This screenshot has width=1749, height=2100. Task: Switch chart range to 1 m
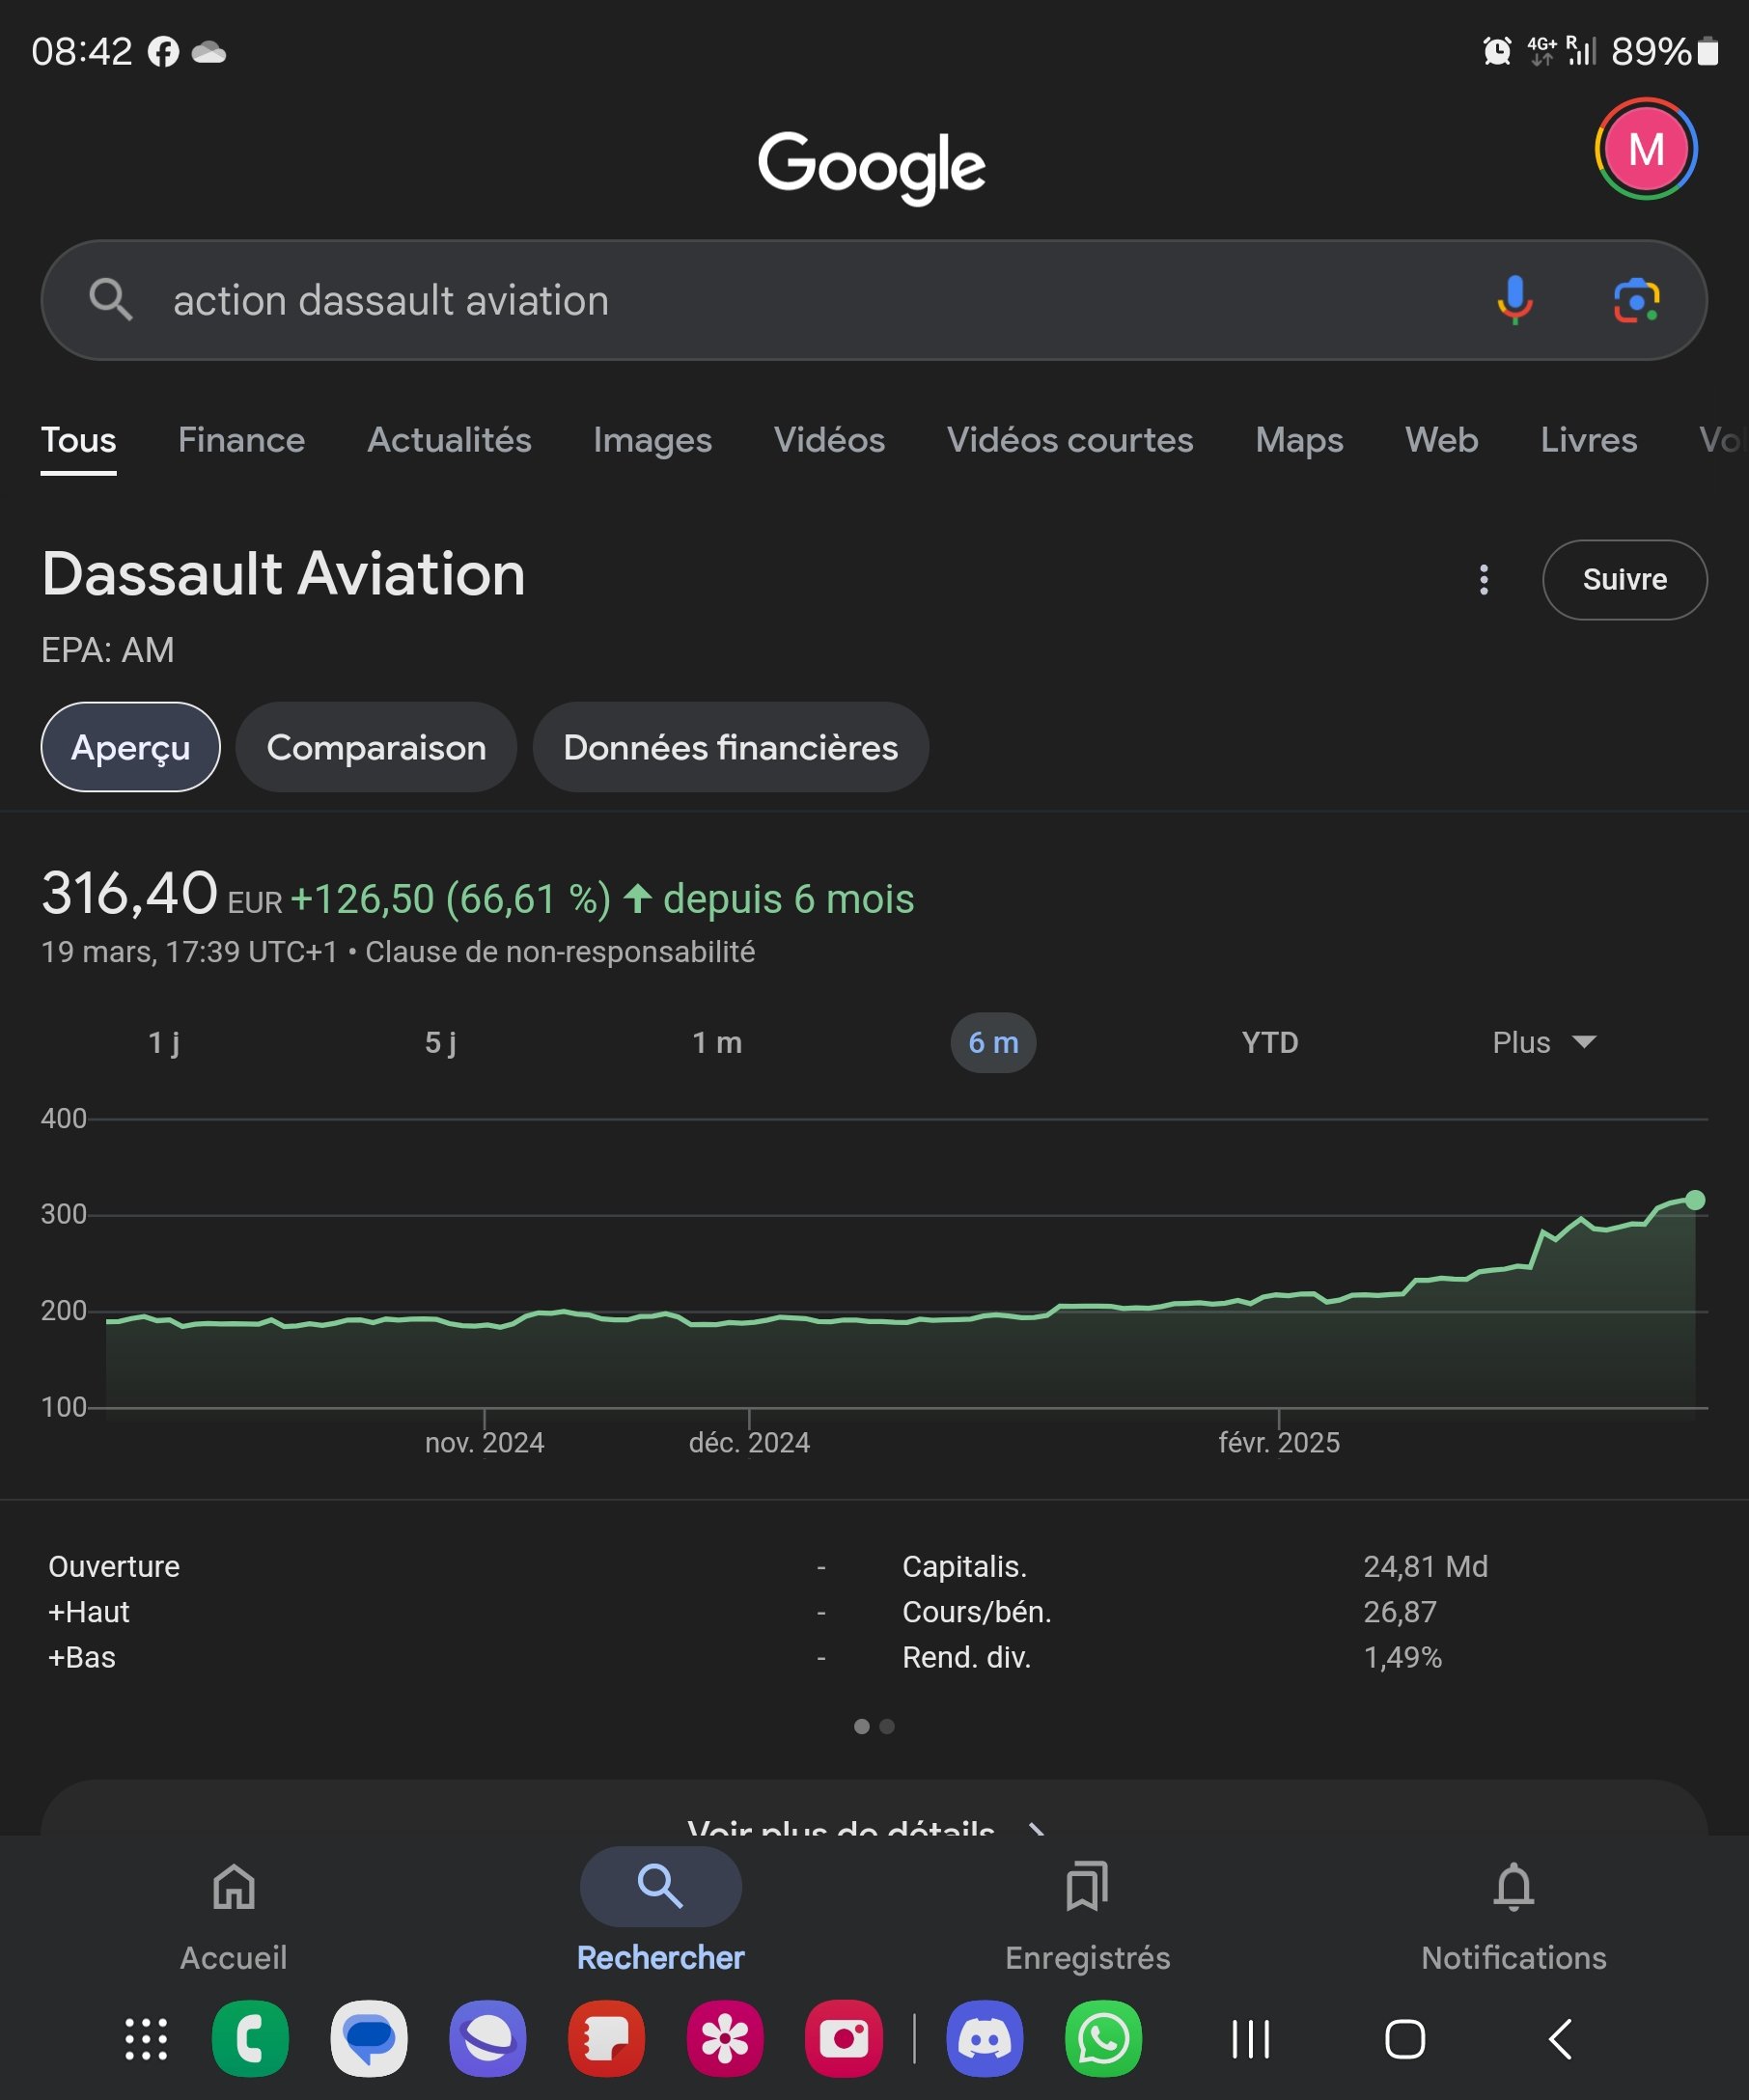click(x=717, y=1042)
